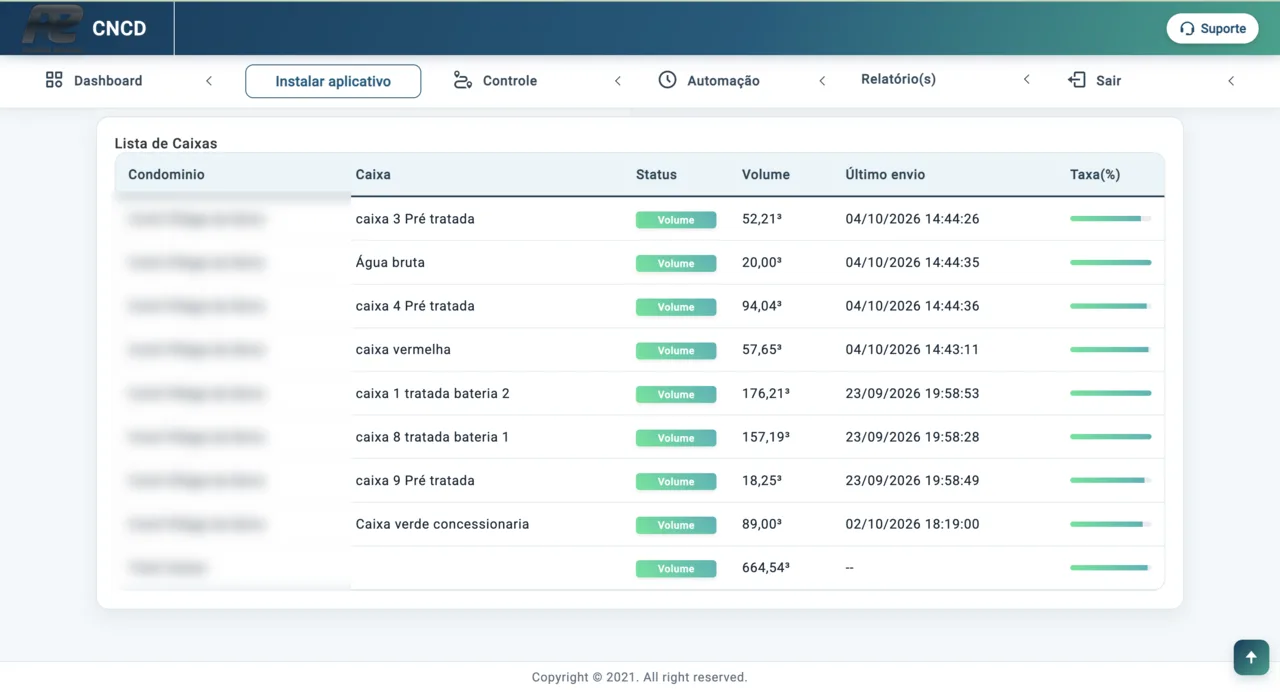Click the Suporte headset icon
Screen dimensions: 1280x693
coord(1187,29)
